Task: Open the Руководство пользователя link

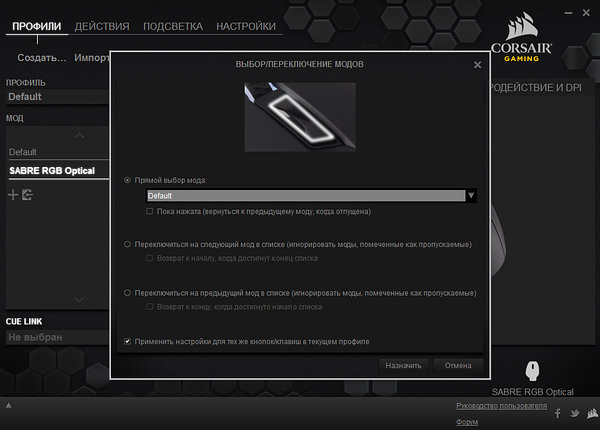Action: click(x=501, y=406)
